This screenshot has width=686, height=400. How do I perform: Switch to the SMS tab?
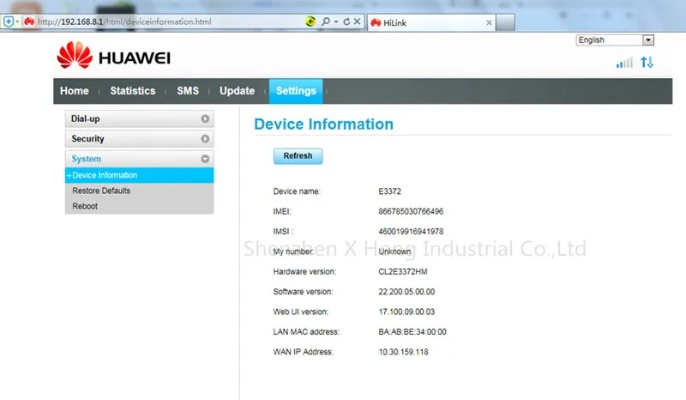click(188, 91)
